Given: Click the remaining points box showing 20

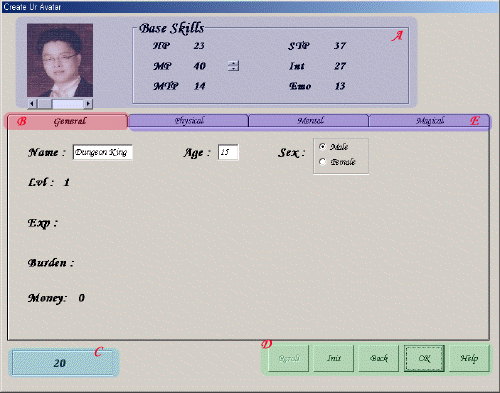Looking at the screenshot, I should click(x=63, y=363).
